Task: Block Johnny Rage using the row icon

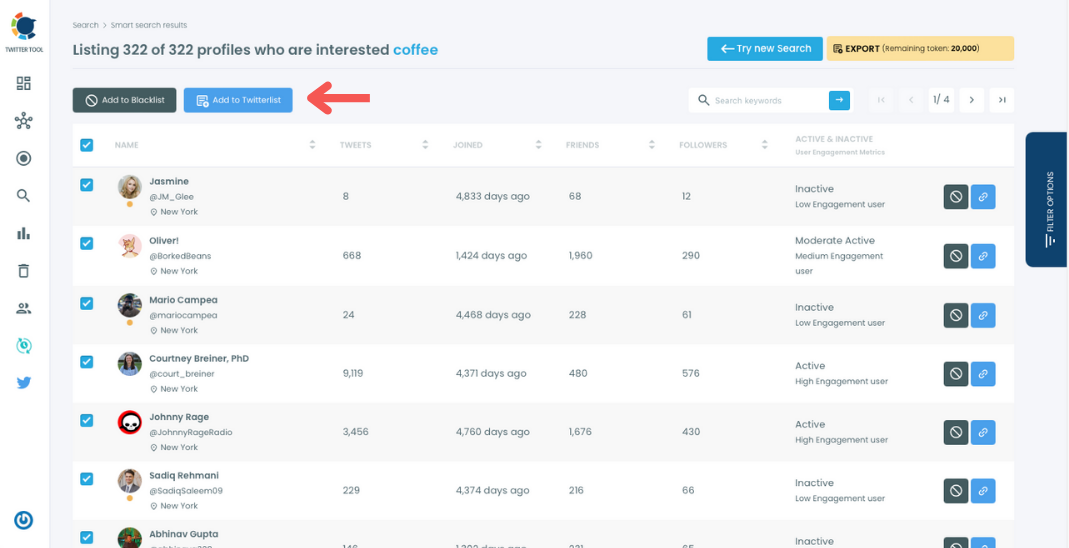Action: tap(956, 433)
